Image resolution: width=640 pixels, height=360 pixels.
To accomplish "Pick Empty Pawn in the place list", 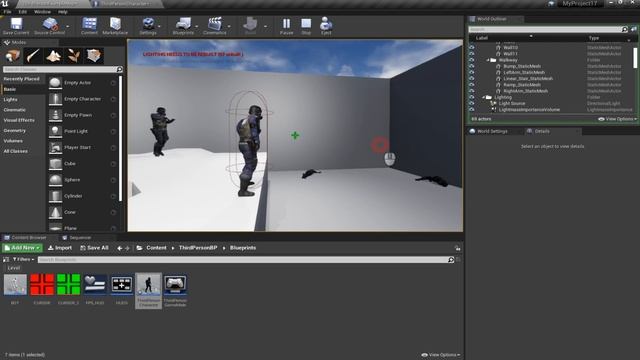I will point(83,115).
